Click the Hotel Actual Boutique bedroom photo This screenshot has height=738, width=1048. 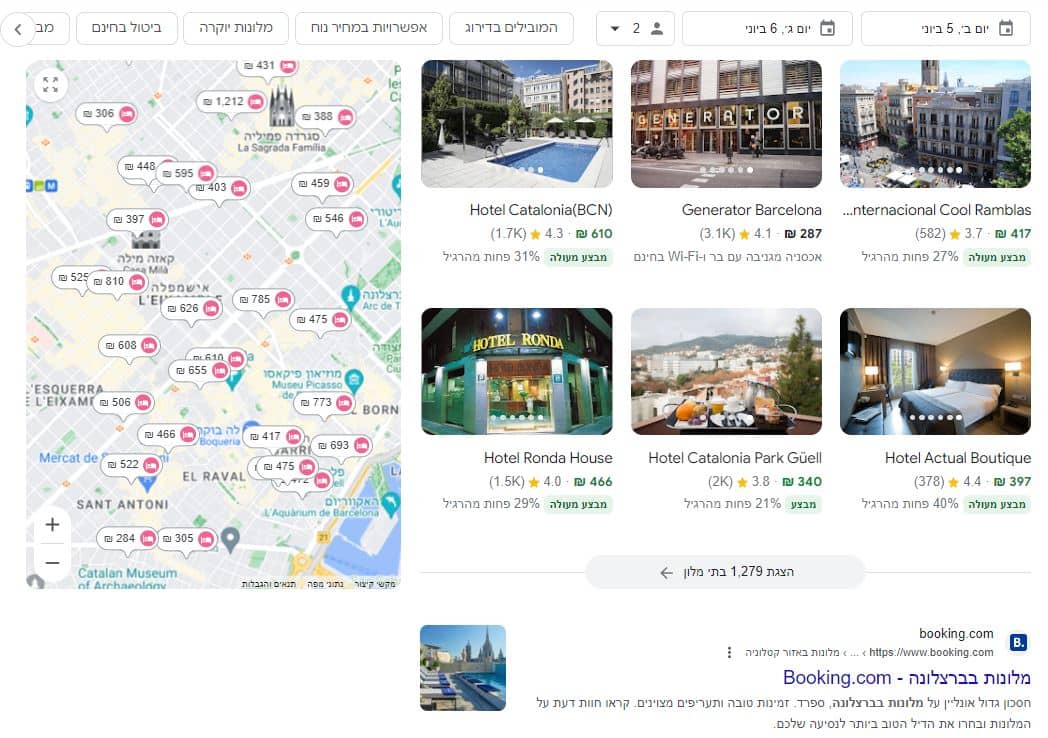(935, 372)
